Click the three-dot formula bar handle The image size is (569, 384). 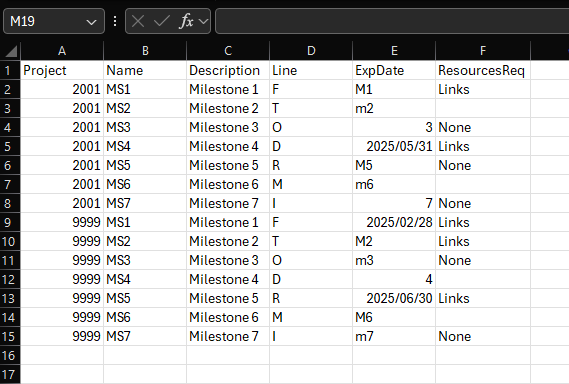point(115,21)
